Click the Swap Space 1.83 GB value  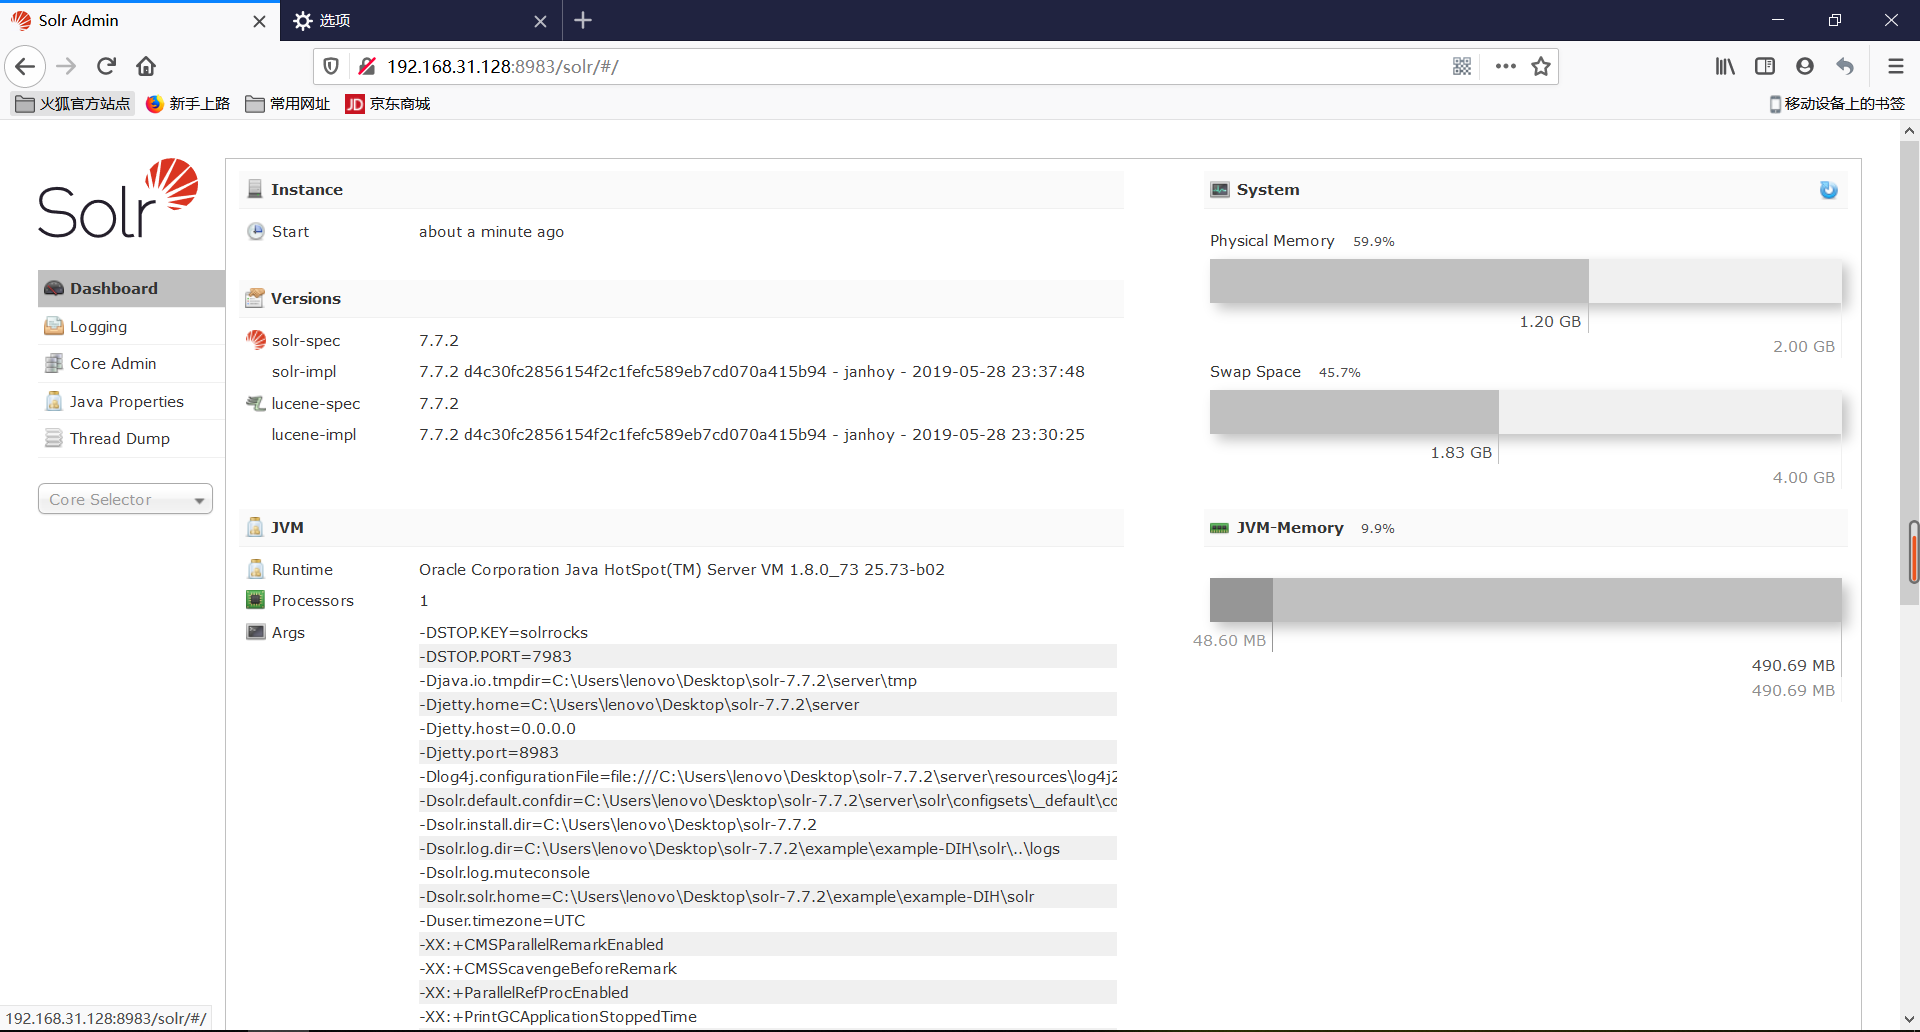click(x=1461, y=452)
